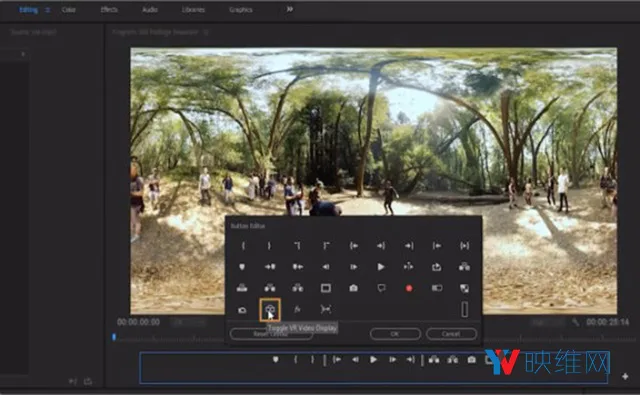Click the highlighted Toggle VR Video Display icon
Screen dimensions: 640x395
point(270,310)
